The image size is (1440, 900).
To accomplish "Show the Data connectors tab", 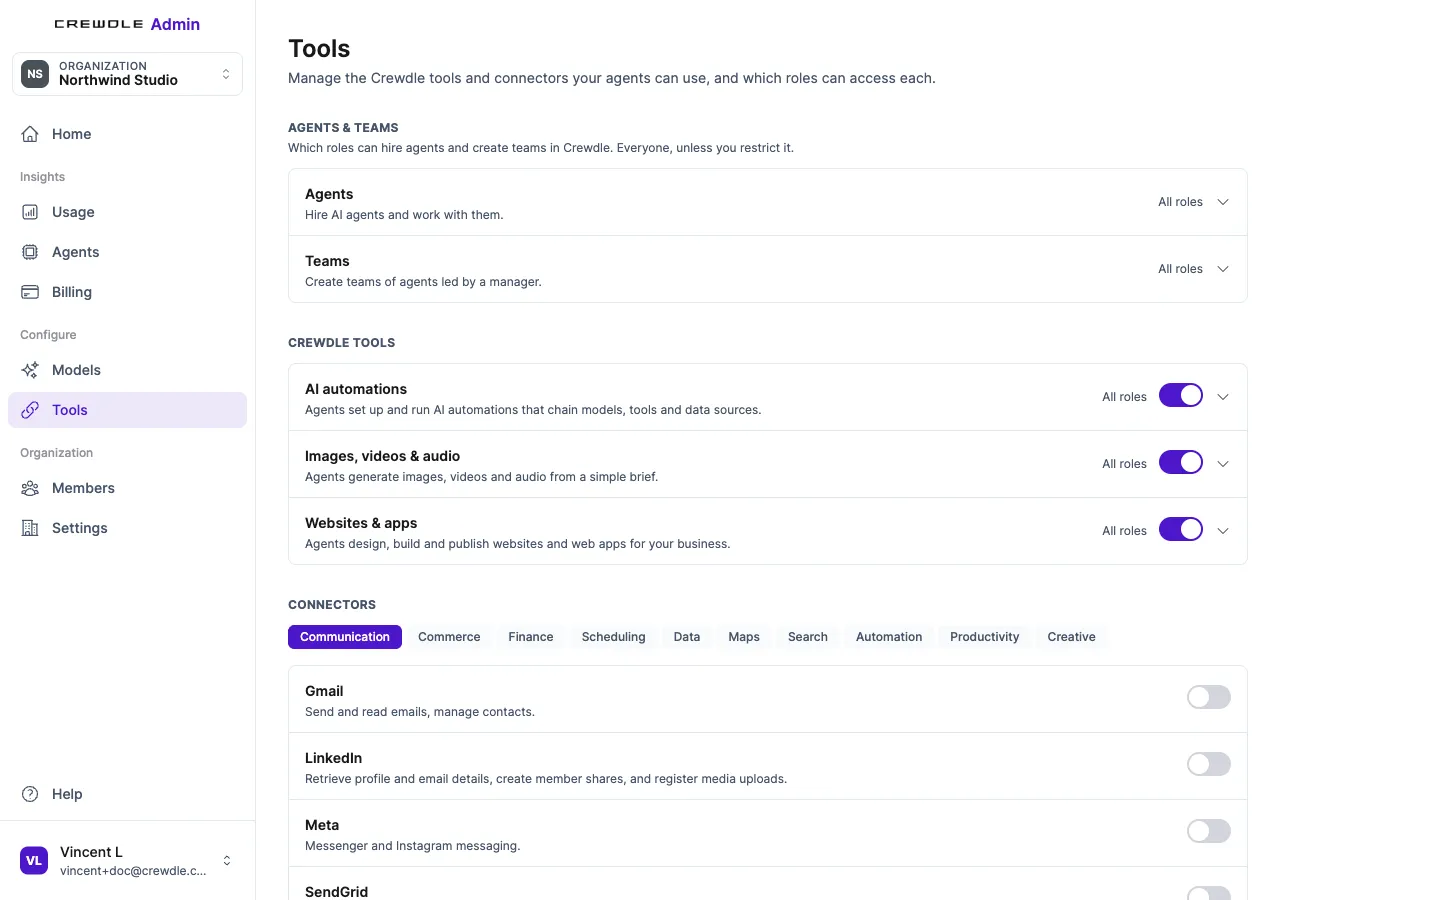I will coord(687,637).
